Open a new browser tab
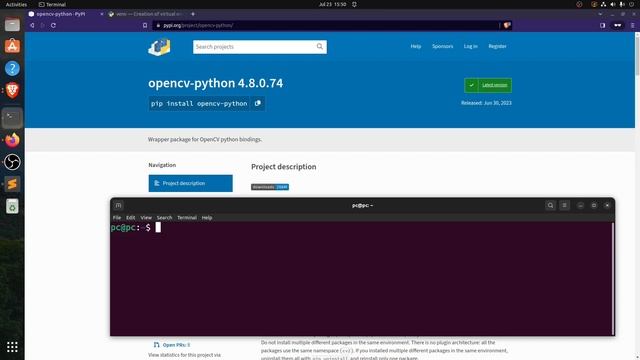The width and height of the screenshot is (640, 360). click(x=193, y=14)
